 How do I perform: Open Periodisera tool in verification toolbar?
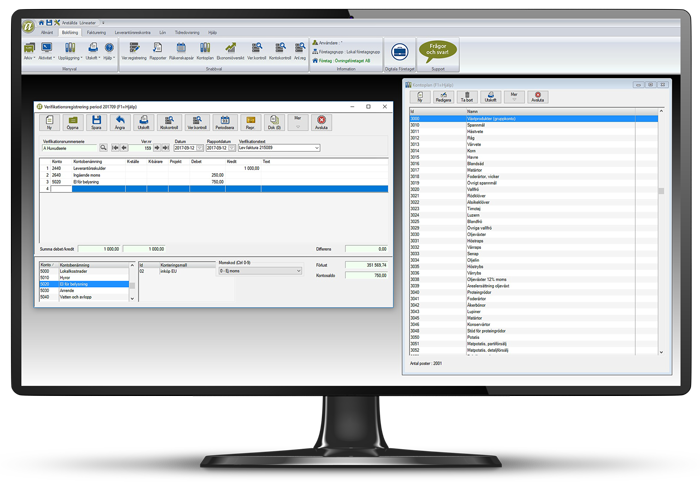225,123
